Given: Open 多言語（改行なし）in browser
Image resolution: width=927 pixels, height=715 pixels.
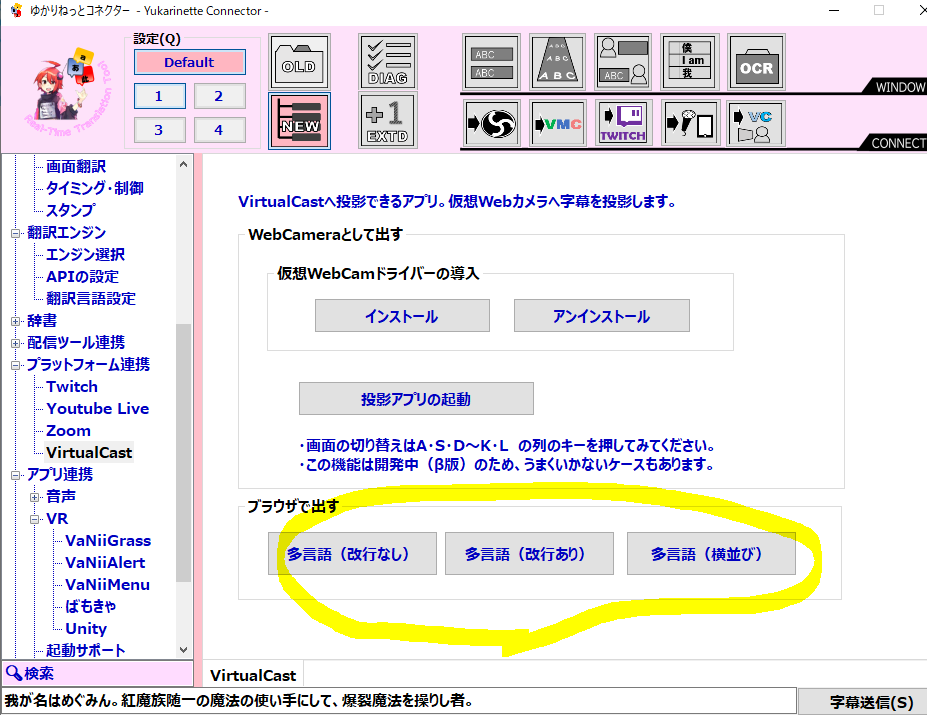Looking at the screenshot, I should coord(352,554).
